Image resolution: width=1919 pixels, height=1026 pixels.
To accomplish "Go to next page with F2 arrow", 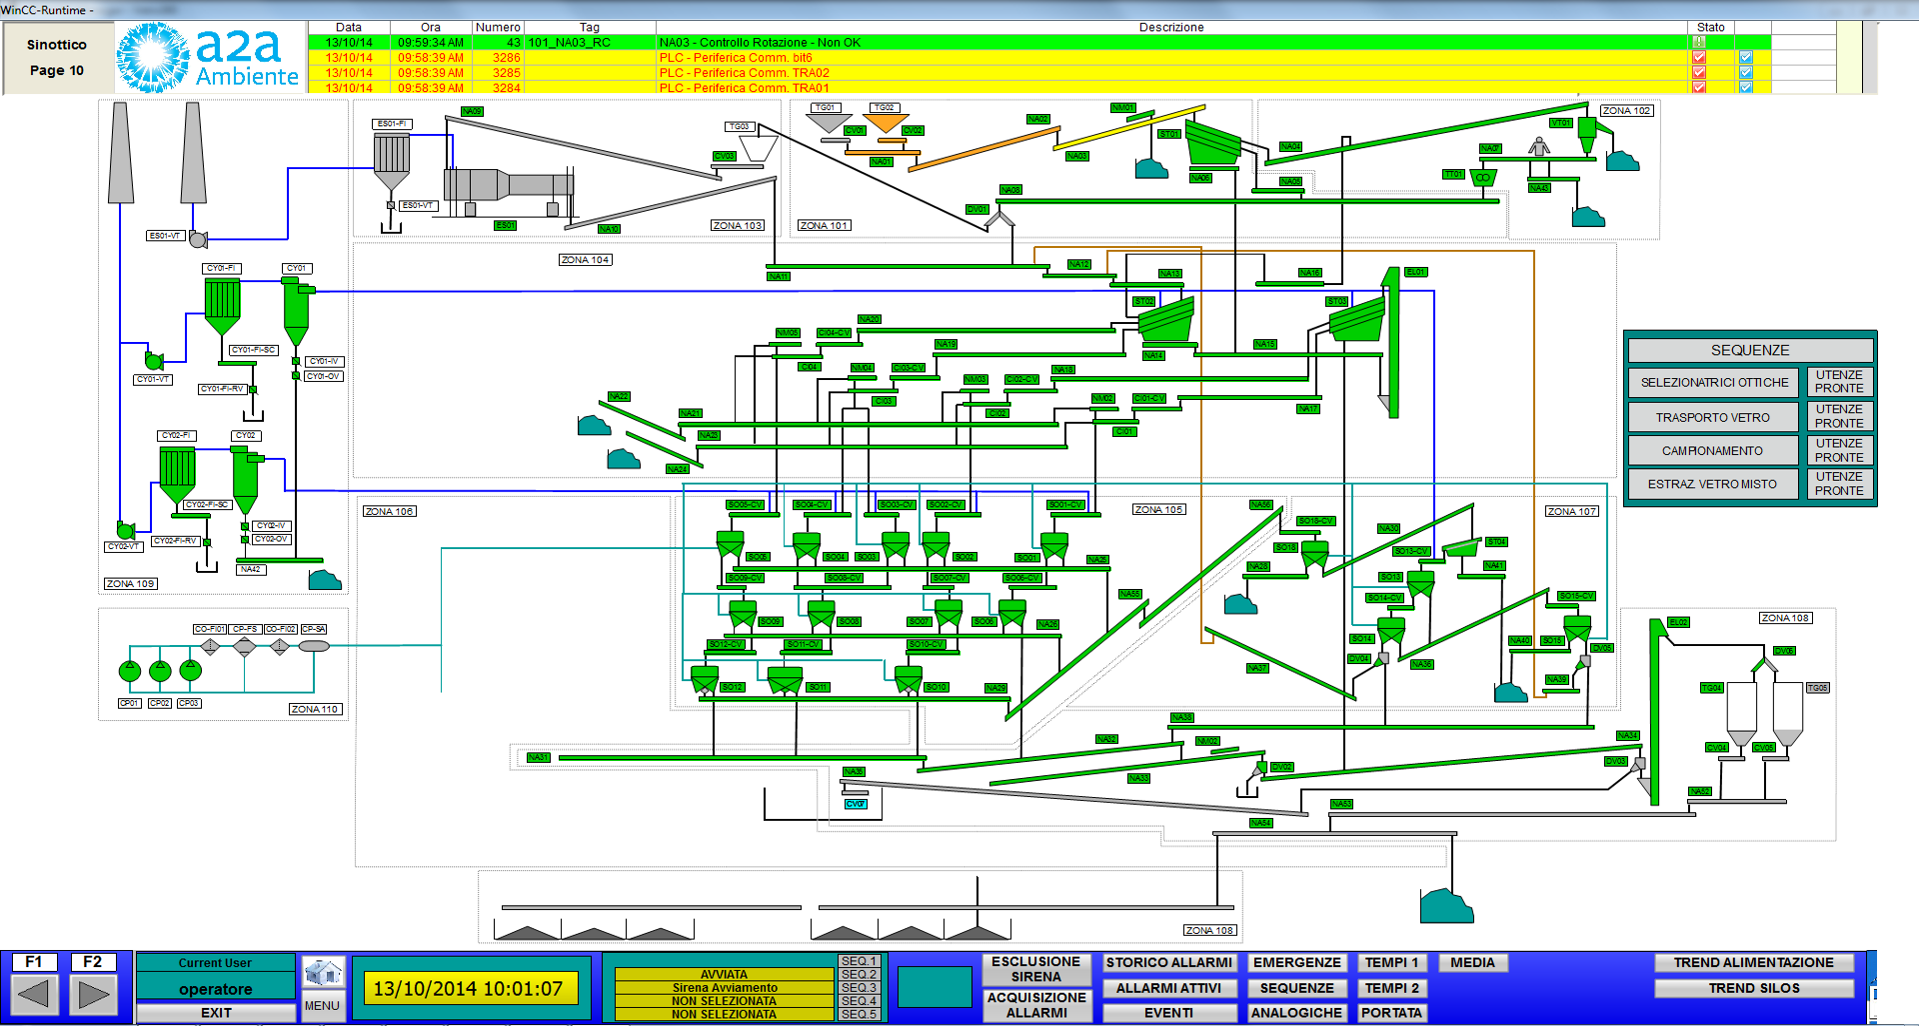I will (x=93, y=994).
